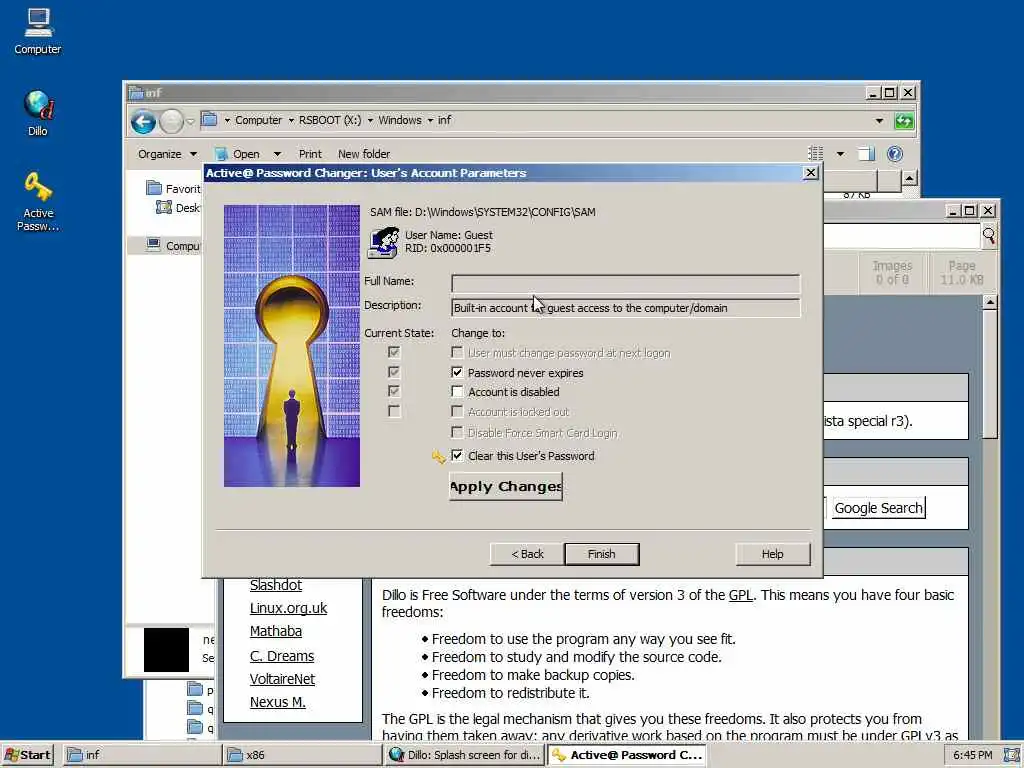Image resolution: width=1024 pixels, height=768 pixels.
Task: Click the Guest user account icon
Action: pos(383,242)
